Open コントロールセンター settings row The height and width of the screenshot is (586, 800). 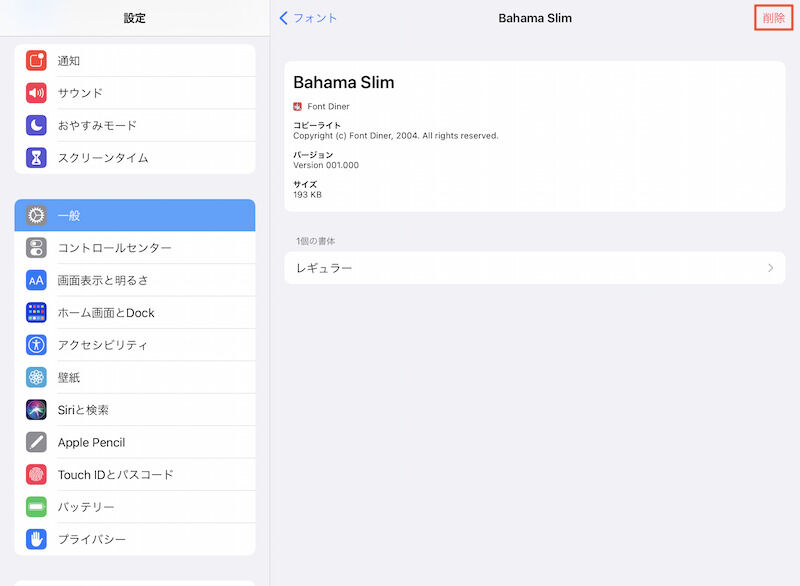click(x=135, y=248)
